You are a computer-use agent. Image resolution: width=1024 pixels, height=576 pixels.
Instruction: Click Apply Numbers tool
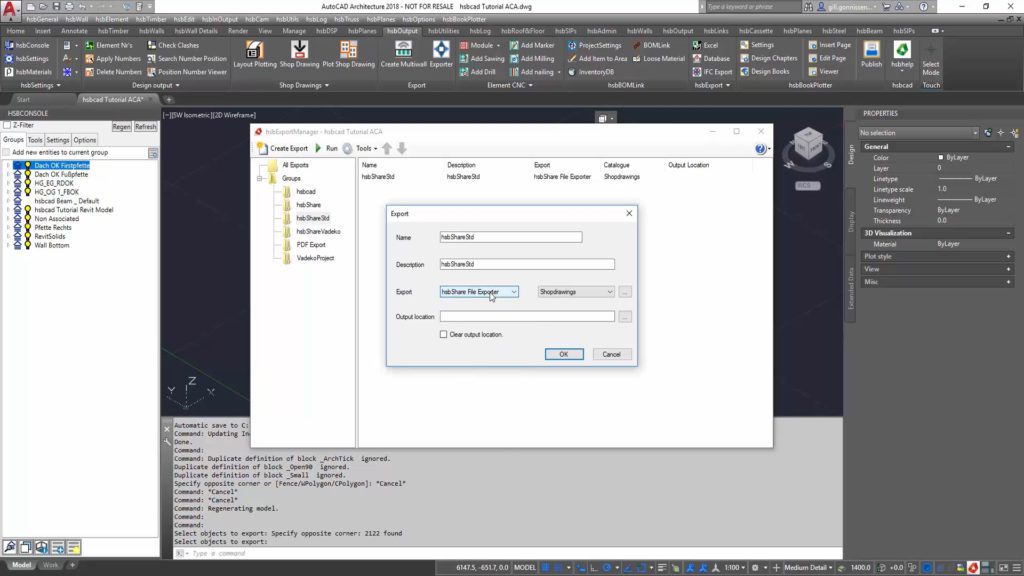coord(113,59)
